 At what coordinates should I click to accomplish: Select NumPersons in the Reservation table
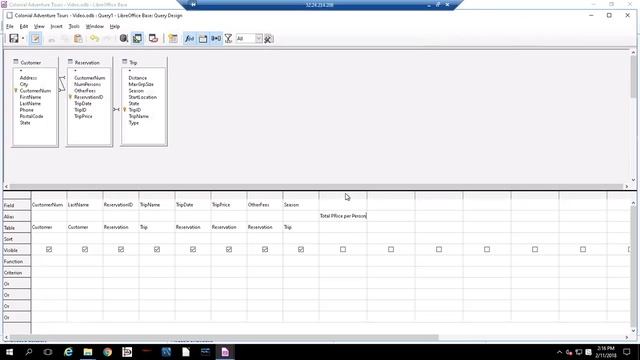tap(87, 84)
